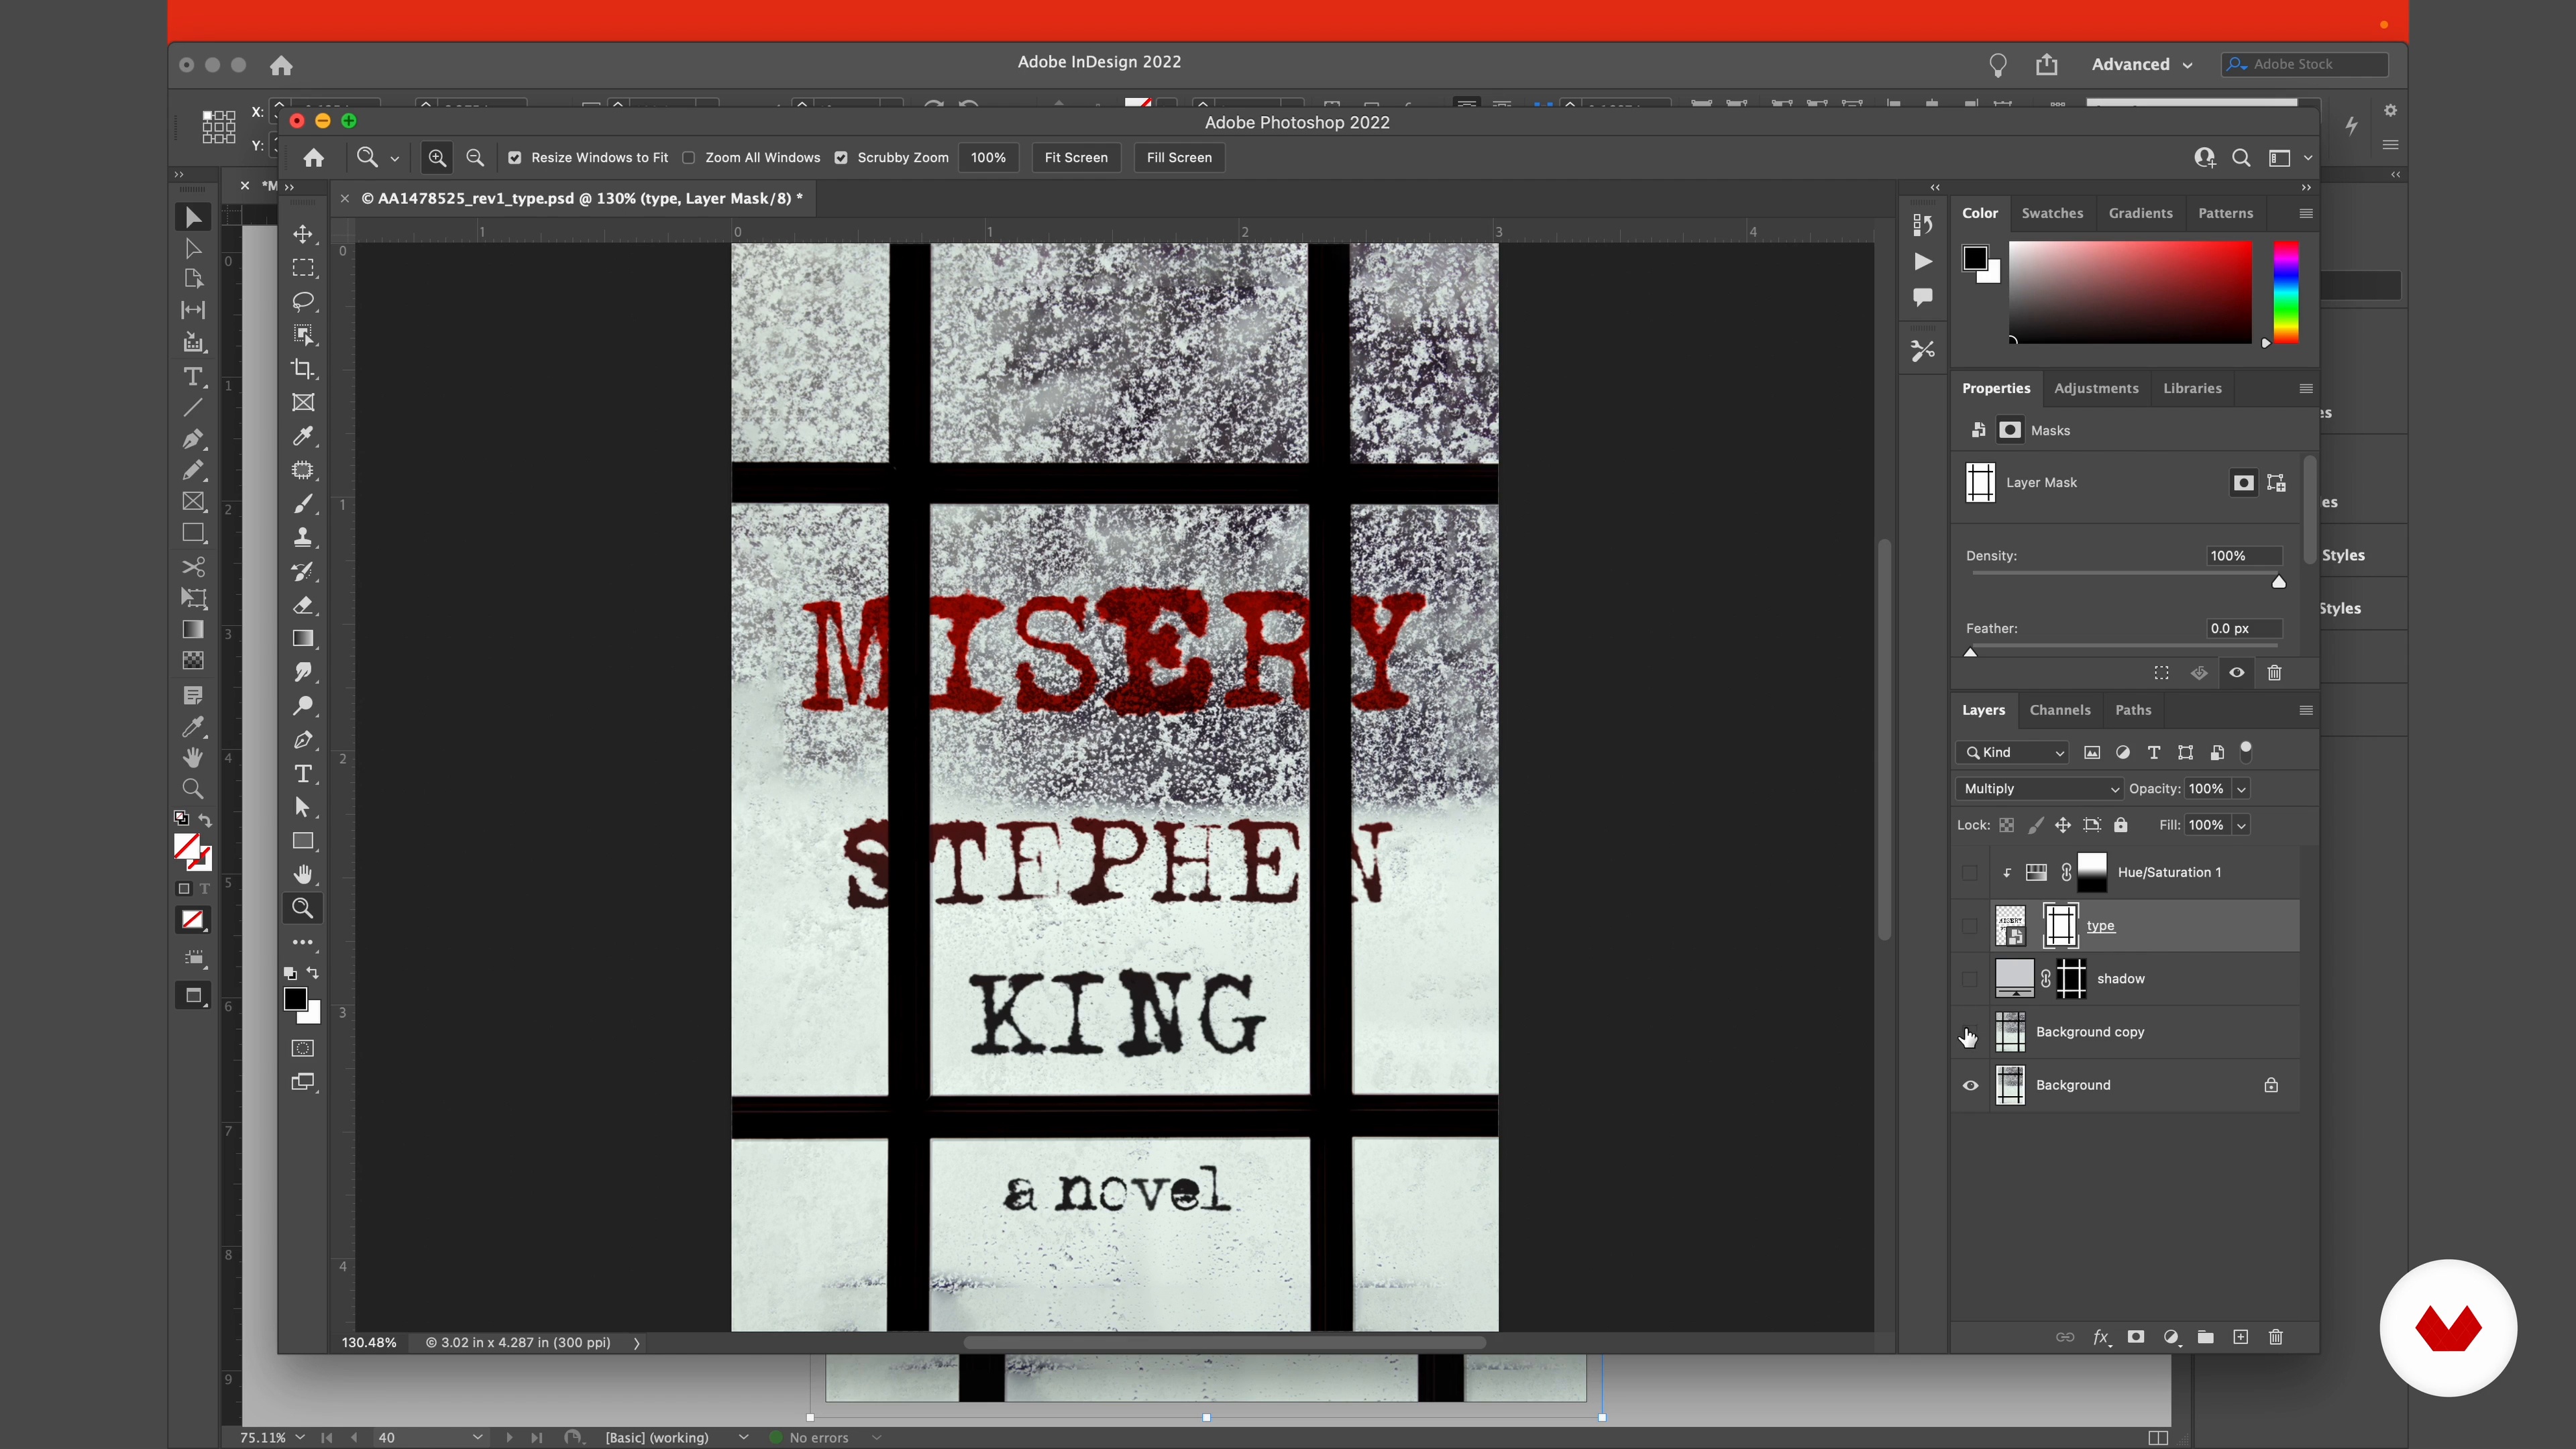Toggle mask visibility eye in Properties
This screenshot has height=1449, width=2576.
(x=2237, y=673)
